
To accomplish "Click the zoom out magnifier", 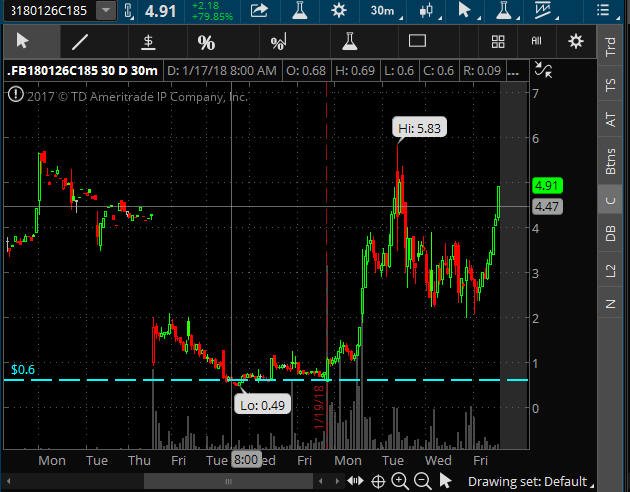I will point(423,480).
